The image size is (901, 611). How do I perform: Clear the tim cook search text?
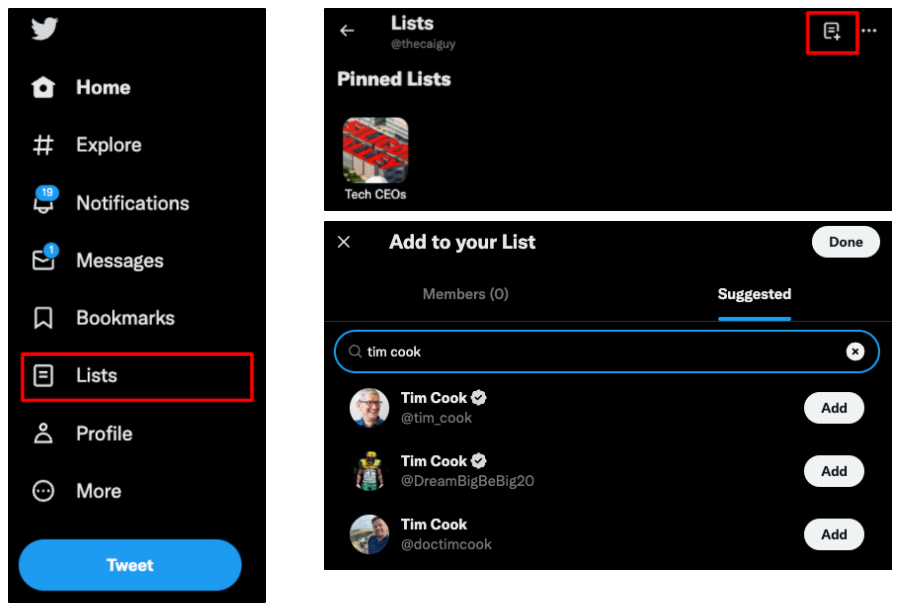tap(855, 351)
